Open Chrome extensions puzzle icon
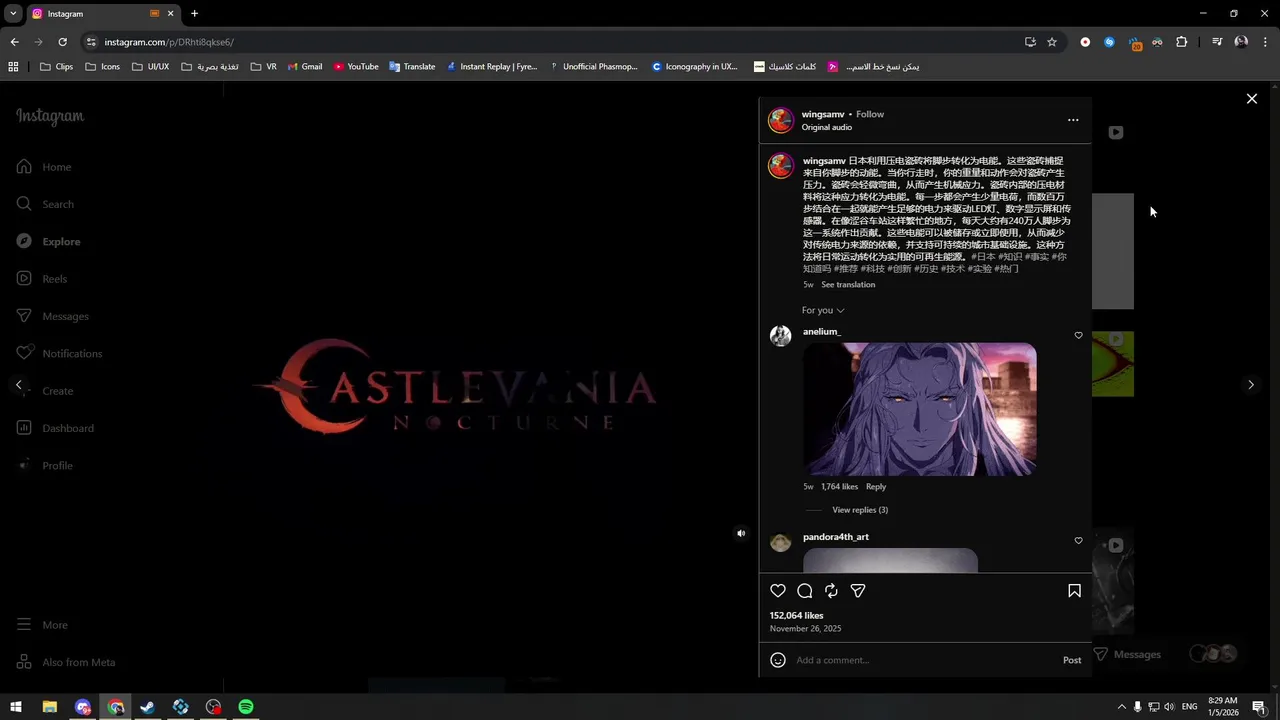Viewport: 1280px width, 720px height. [x=1182, y=42]
